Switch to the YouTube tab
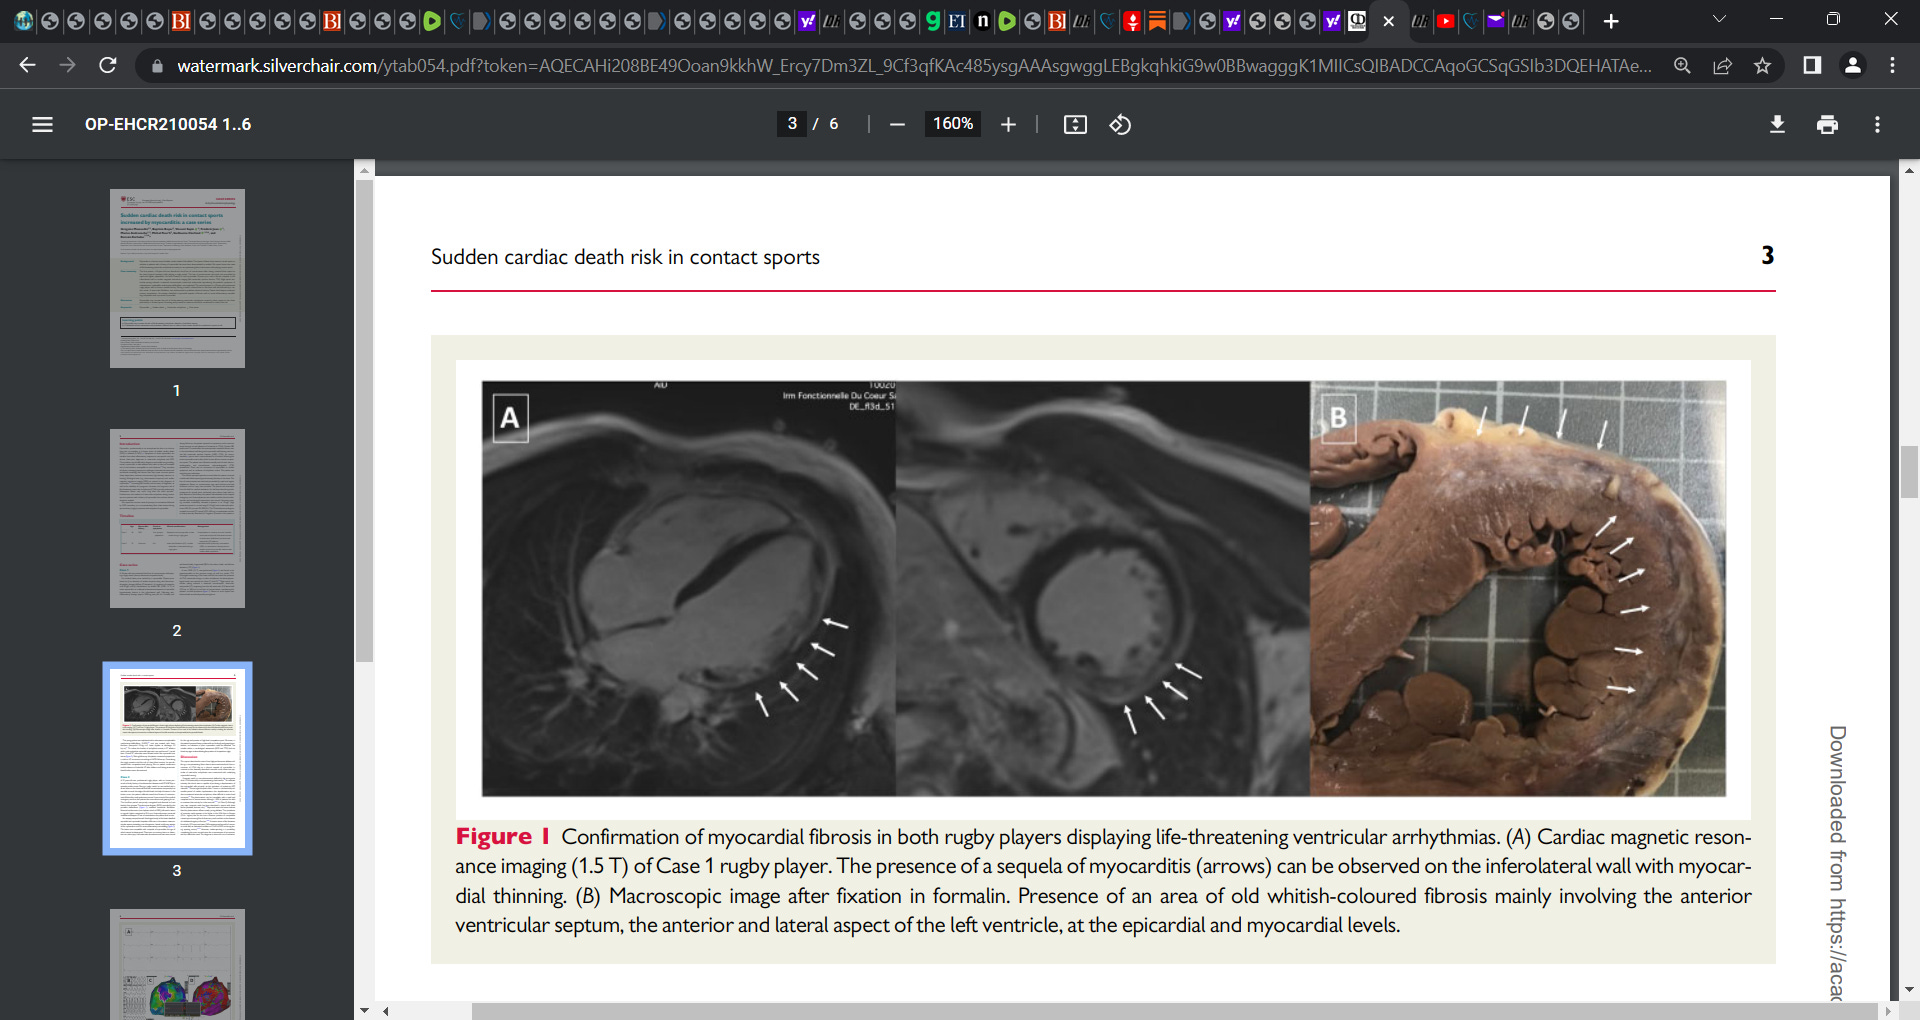 pyautogui.click(x=1445, y=21)
